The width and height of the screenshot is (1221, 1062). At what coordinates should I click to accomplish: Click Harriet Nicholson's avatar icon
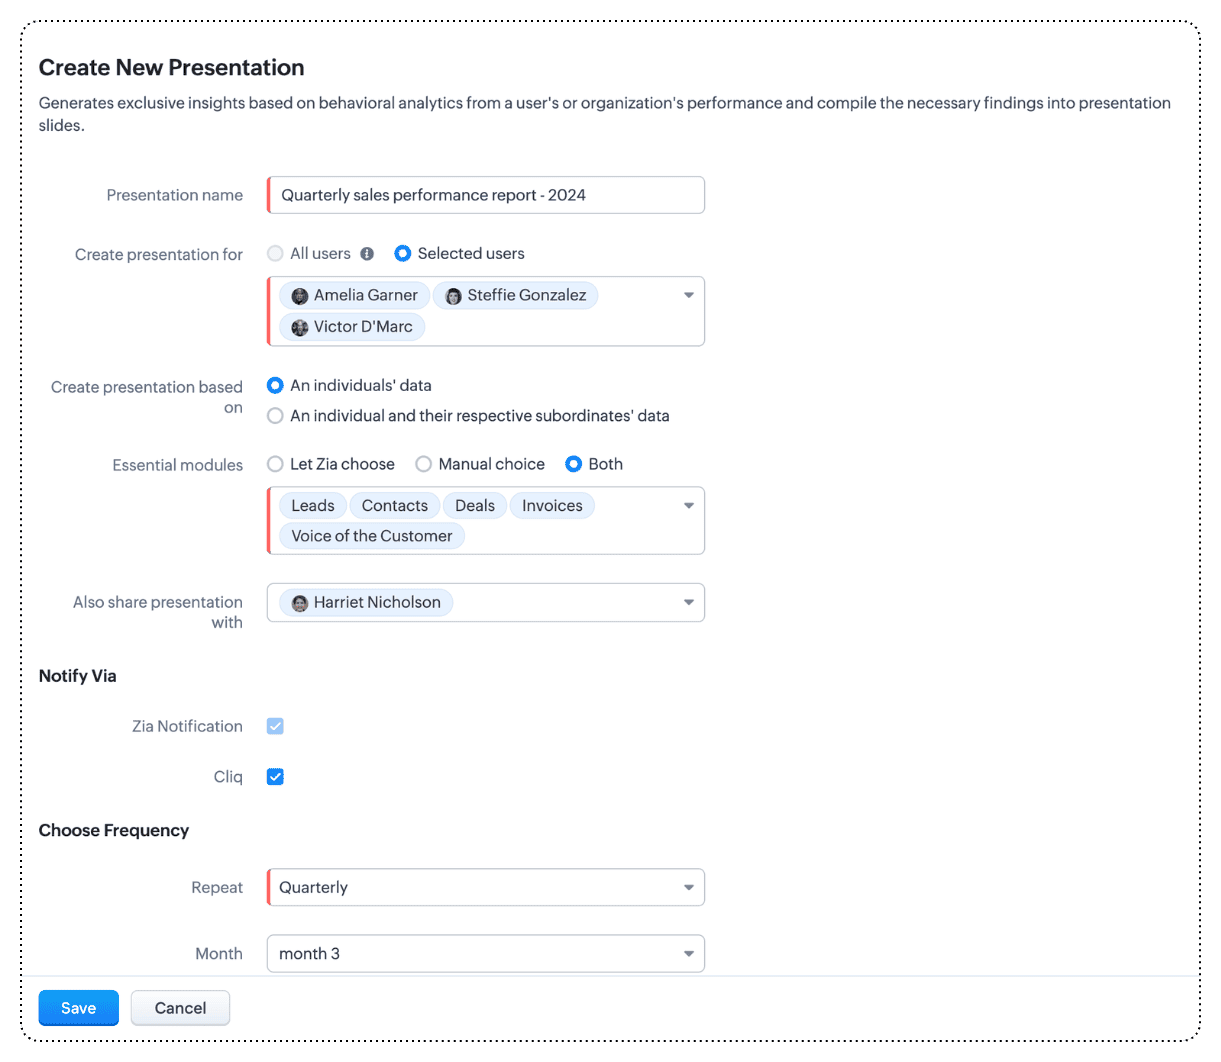300,603
